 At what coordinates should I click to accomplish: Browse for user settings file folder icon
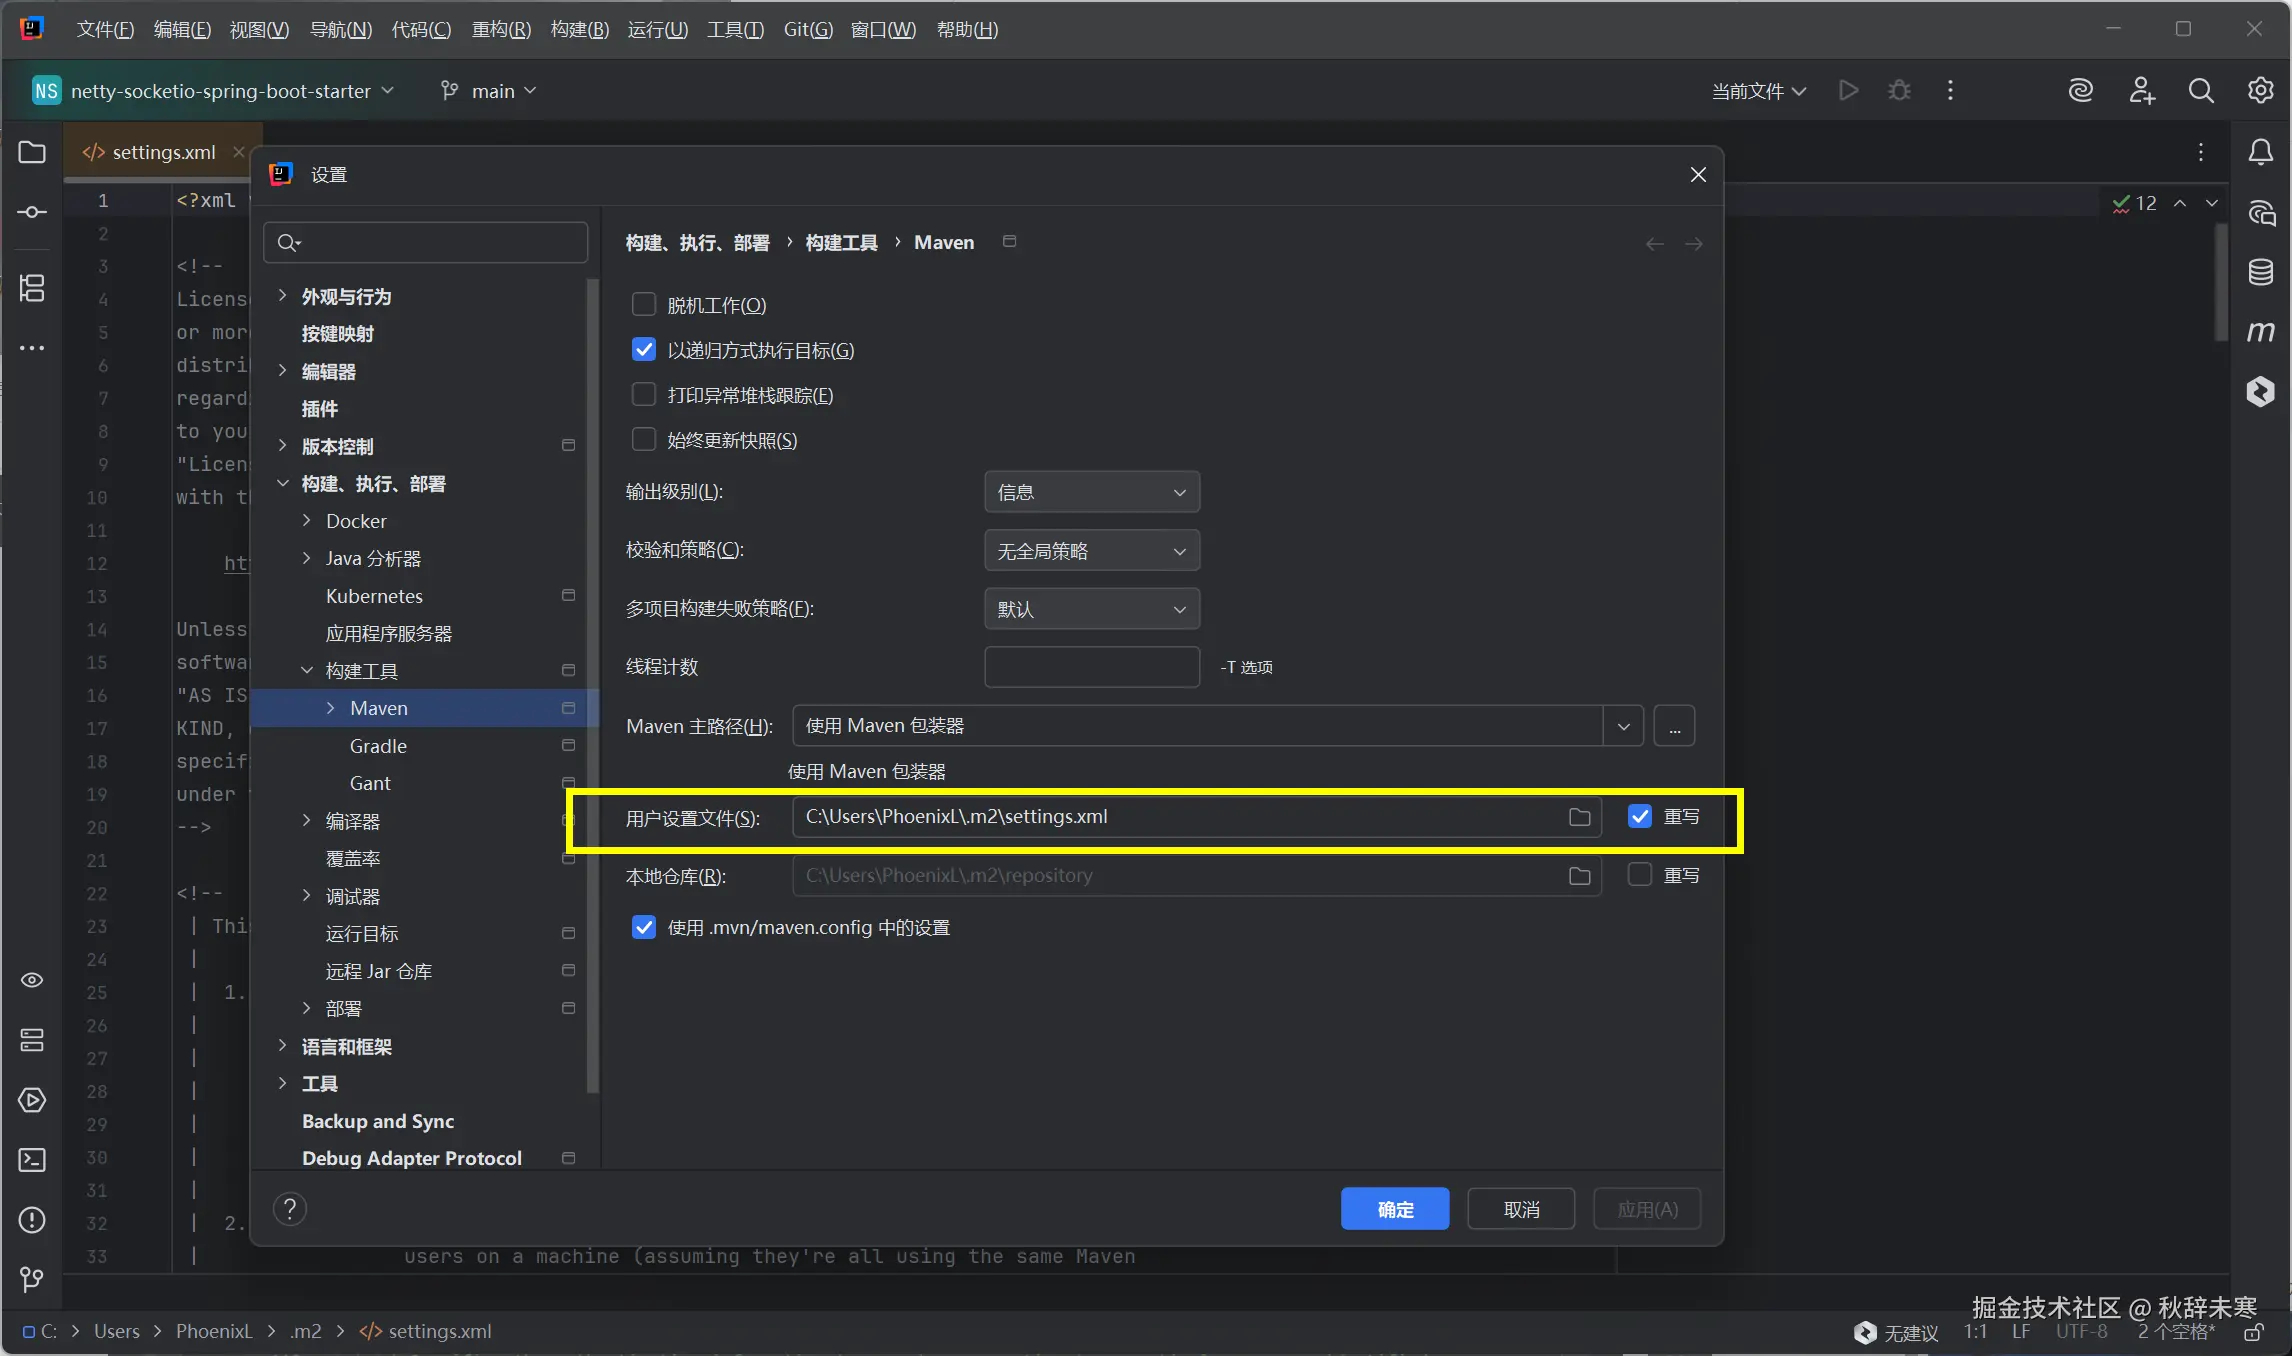click(x=1579, y=817)
